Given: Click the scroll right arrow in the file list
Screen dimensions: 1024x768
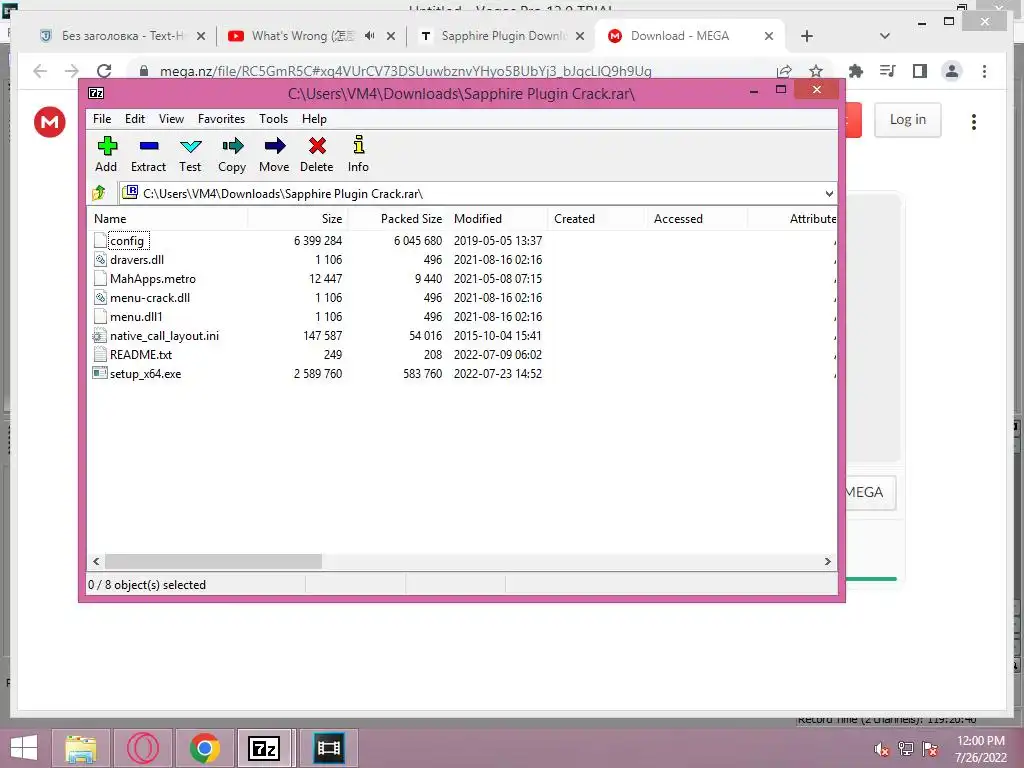Looking at the screenshot, I should (x=827, y=562).
